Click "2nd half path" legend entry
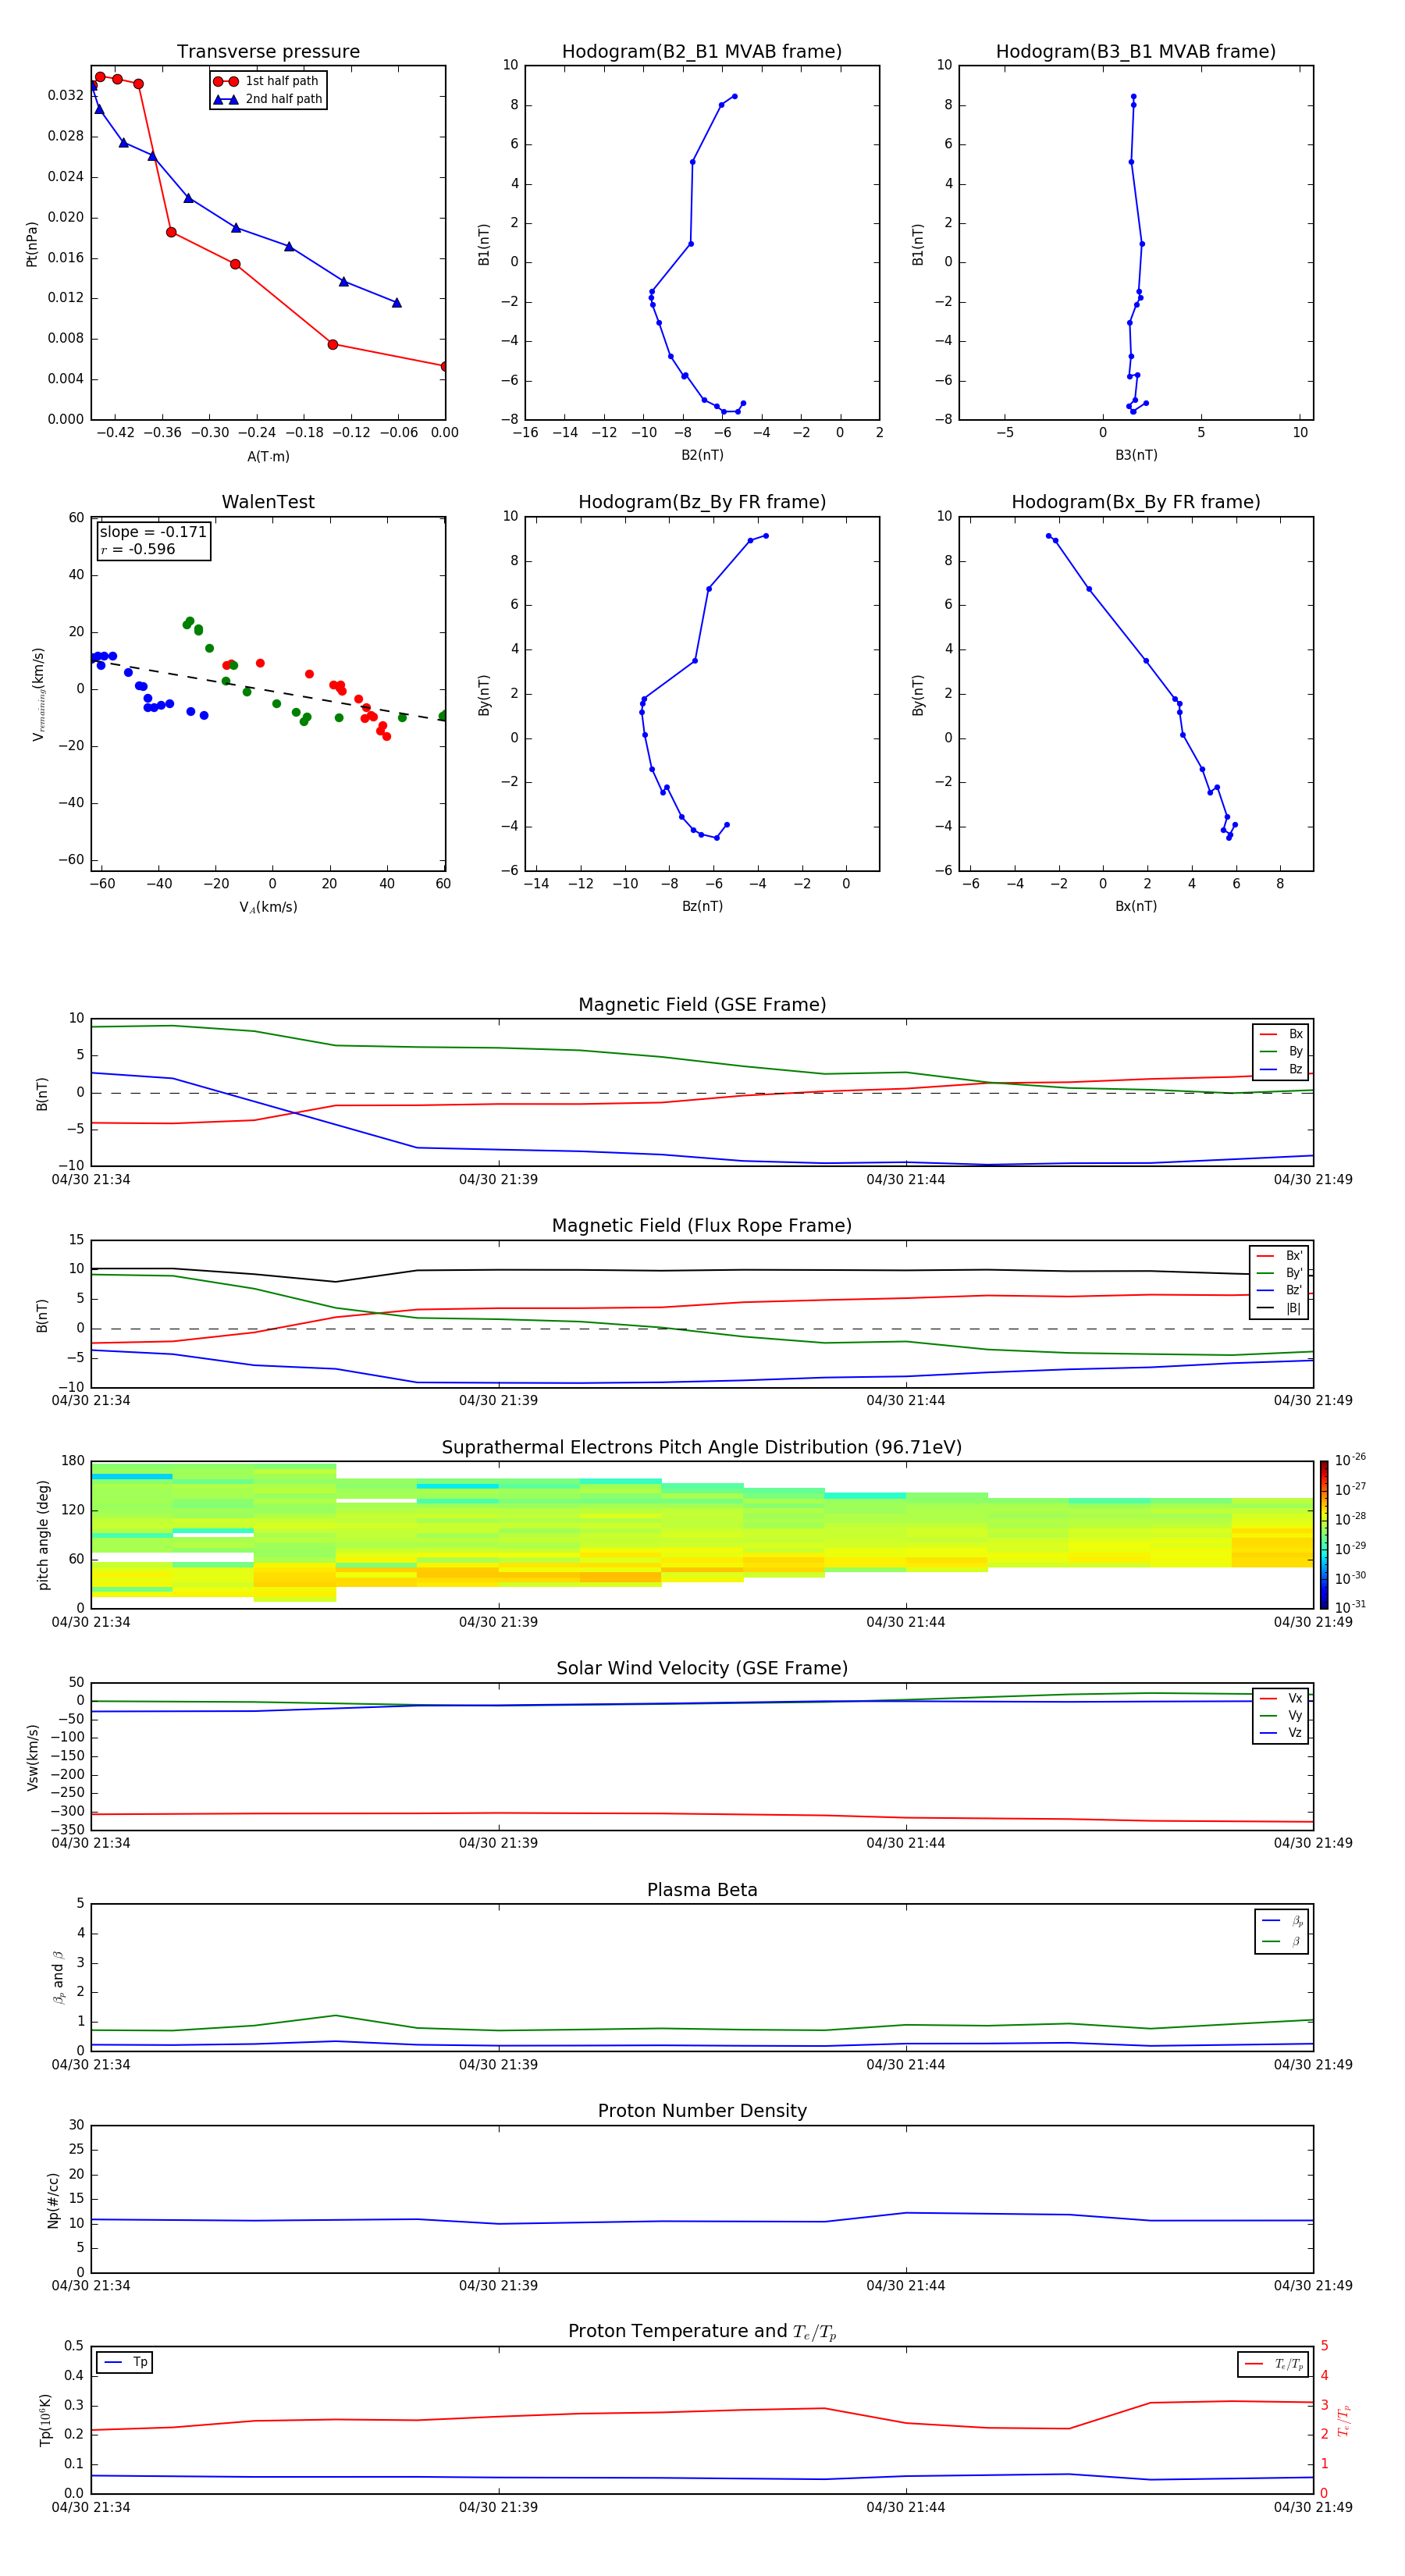This screenshot has height=2576, width=1405. click(267, 99)
